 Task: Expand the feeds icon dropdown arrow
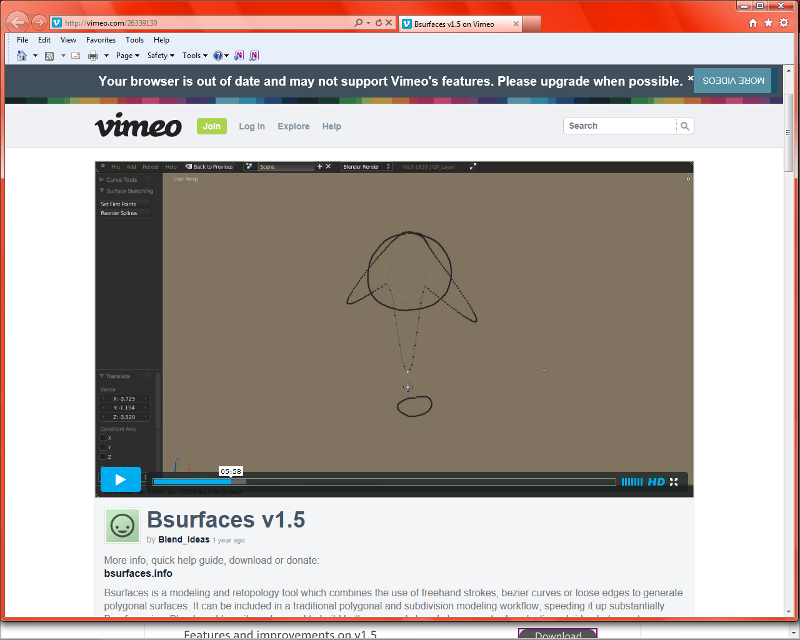(63, 56)
